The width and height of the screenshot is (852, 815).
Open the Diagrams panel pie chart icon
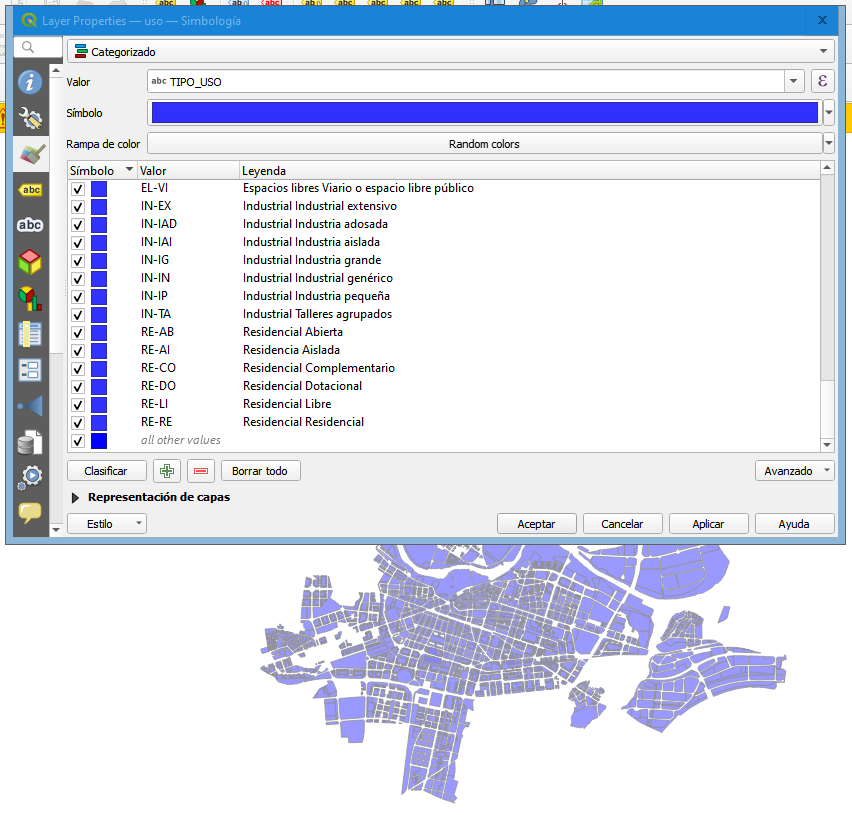coord(29,297)
